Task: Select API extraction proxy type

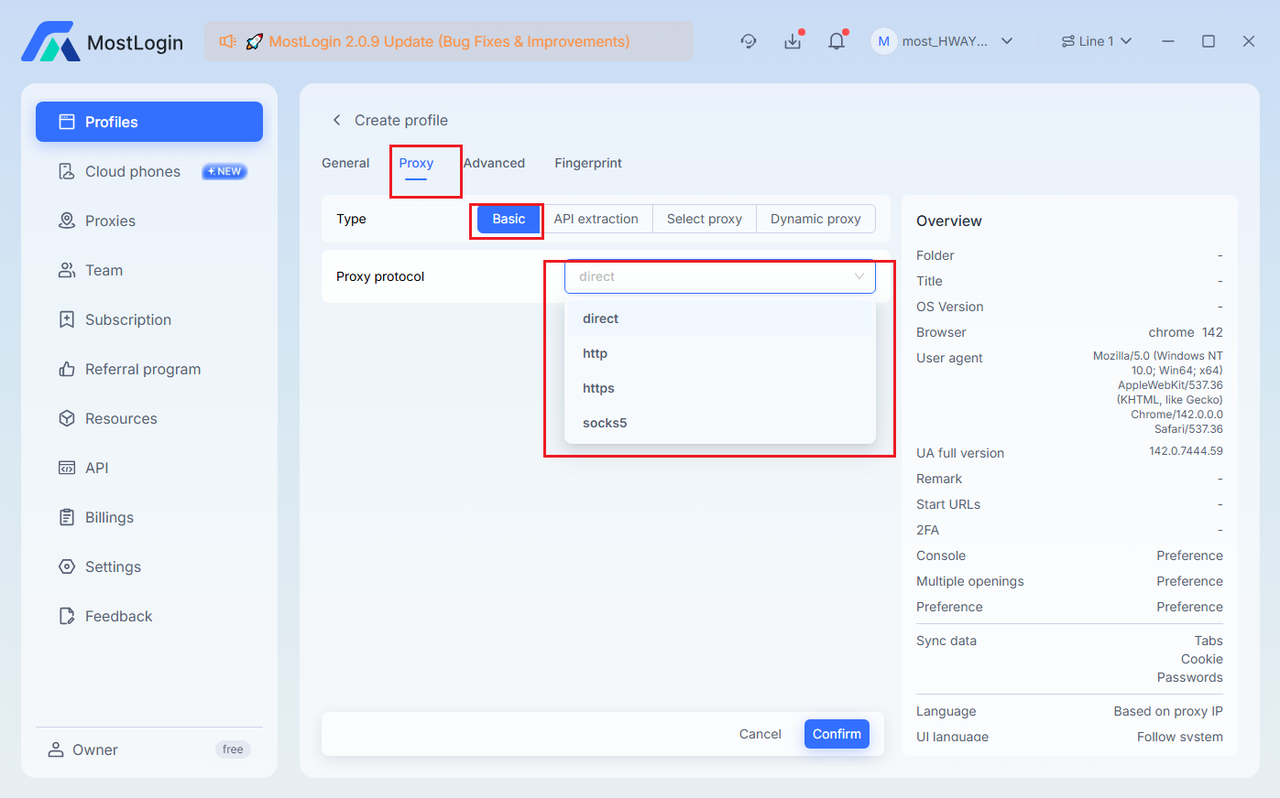Action: pos(596,219)
